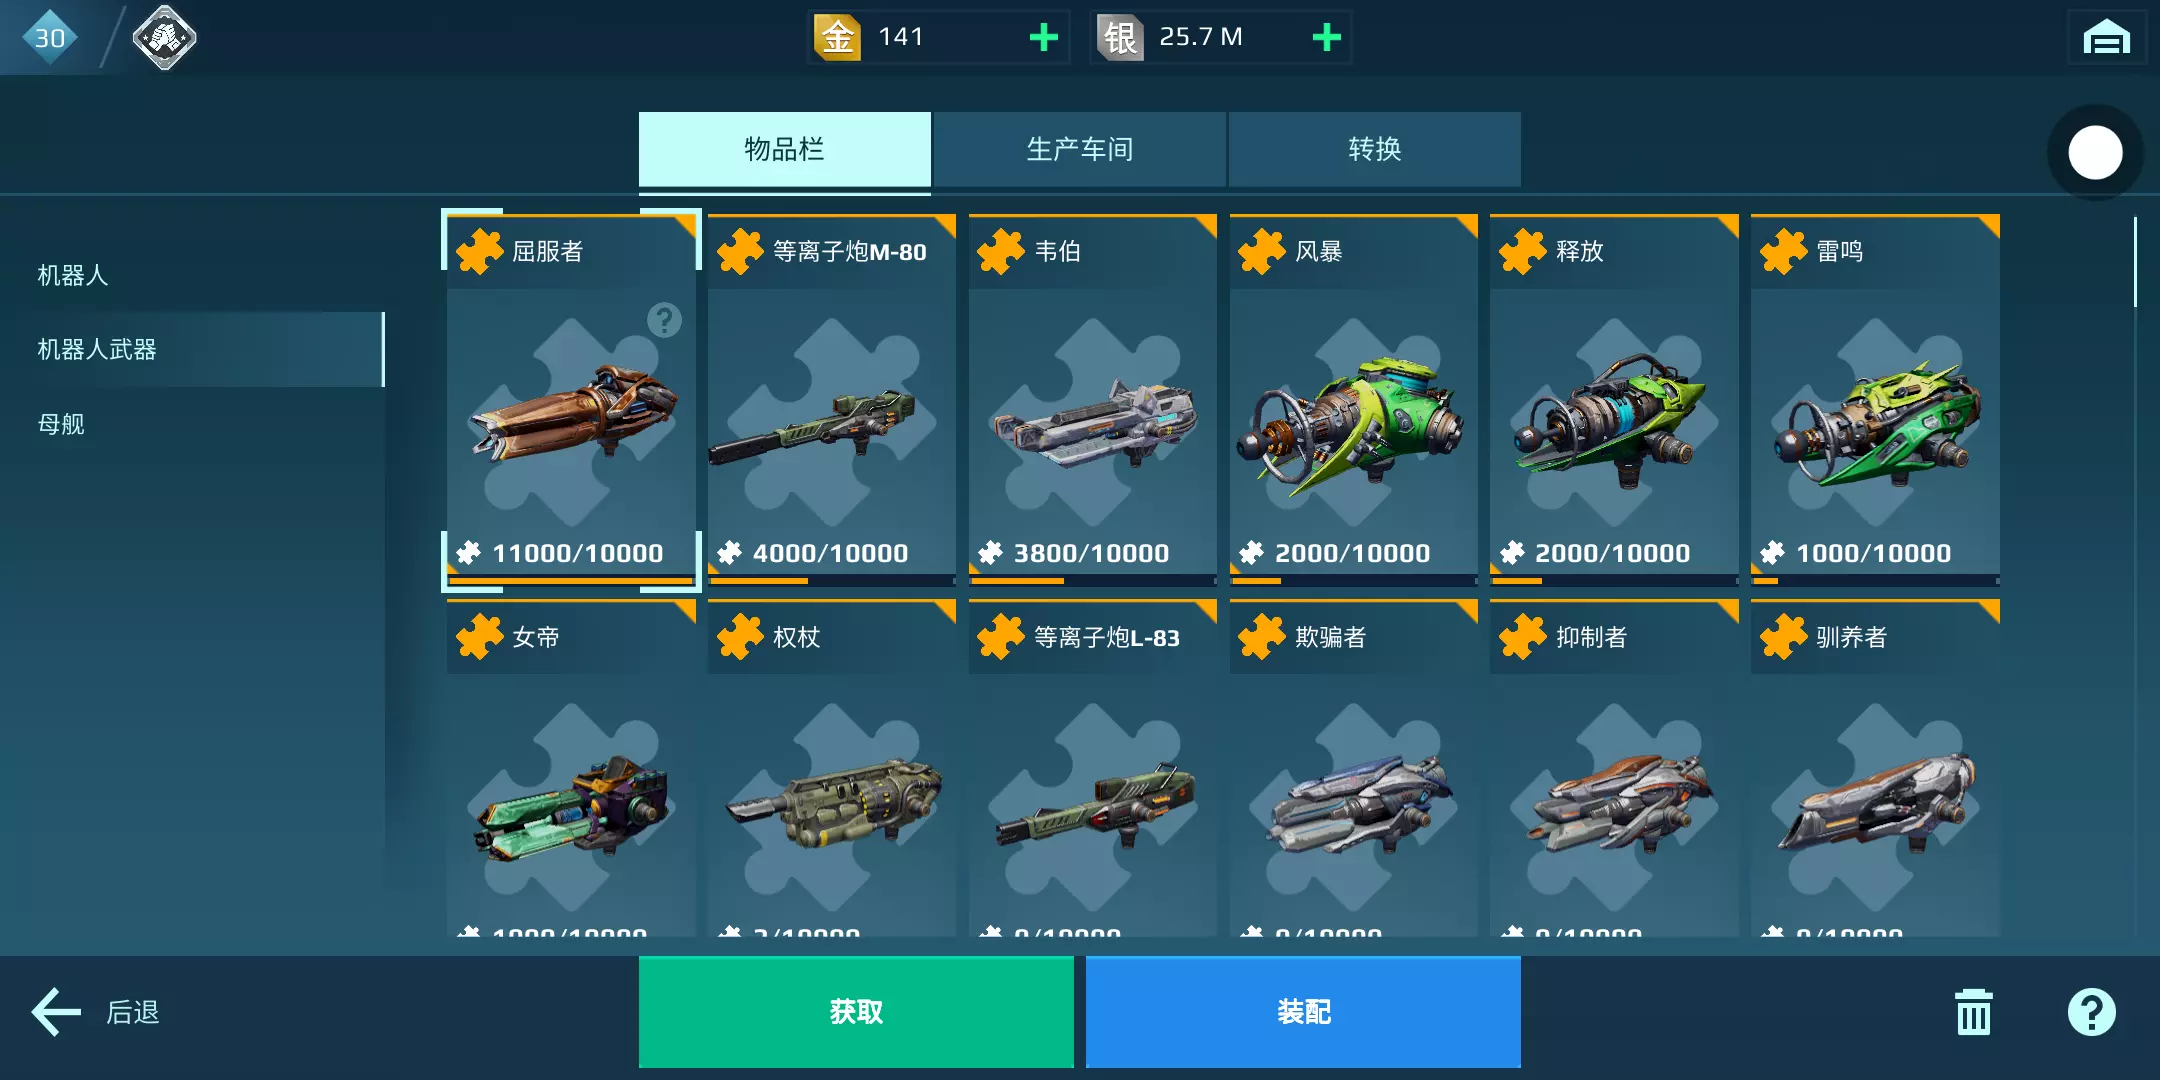Viewport: 2160px width, 1080px height.
Task: Open the hangar home icon
Action: (x=2106, y=38)
